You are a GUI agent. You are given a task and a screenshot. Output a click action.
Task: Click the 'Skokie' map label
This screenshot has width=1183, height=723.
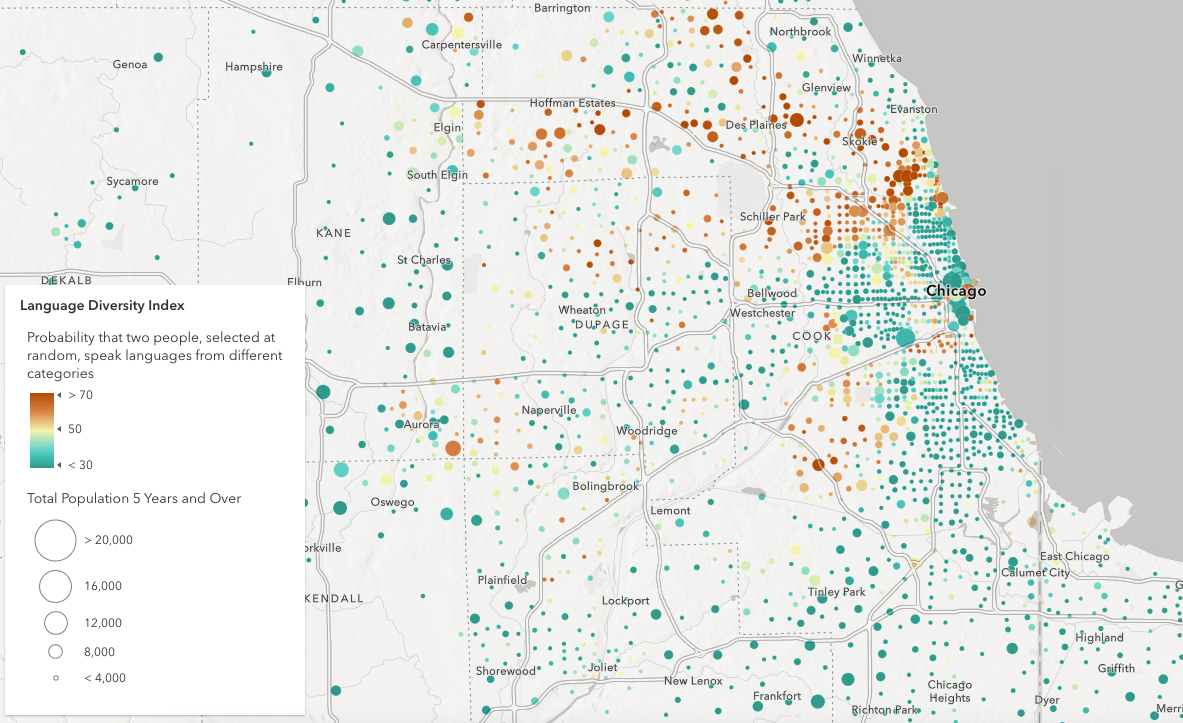click(859, 141)
